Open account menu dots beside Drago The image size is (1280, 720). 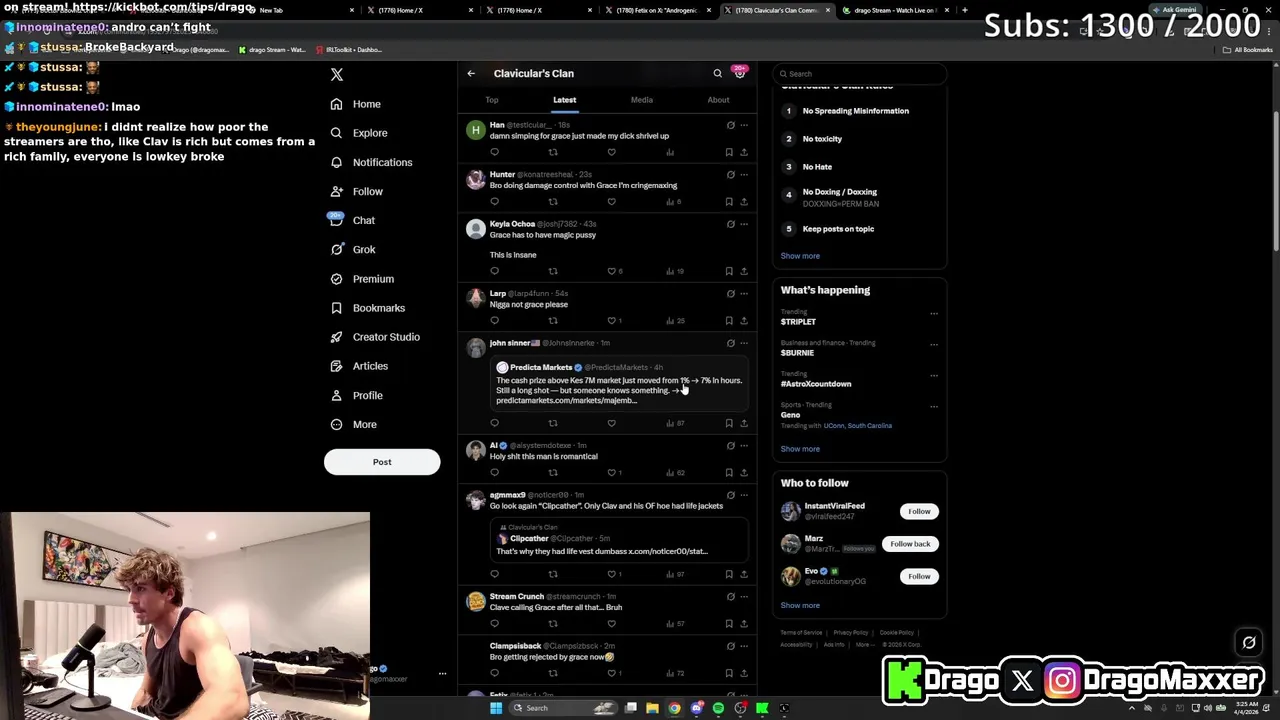pos(442,674)
